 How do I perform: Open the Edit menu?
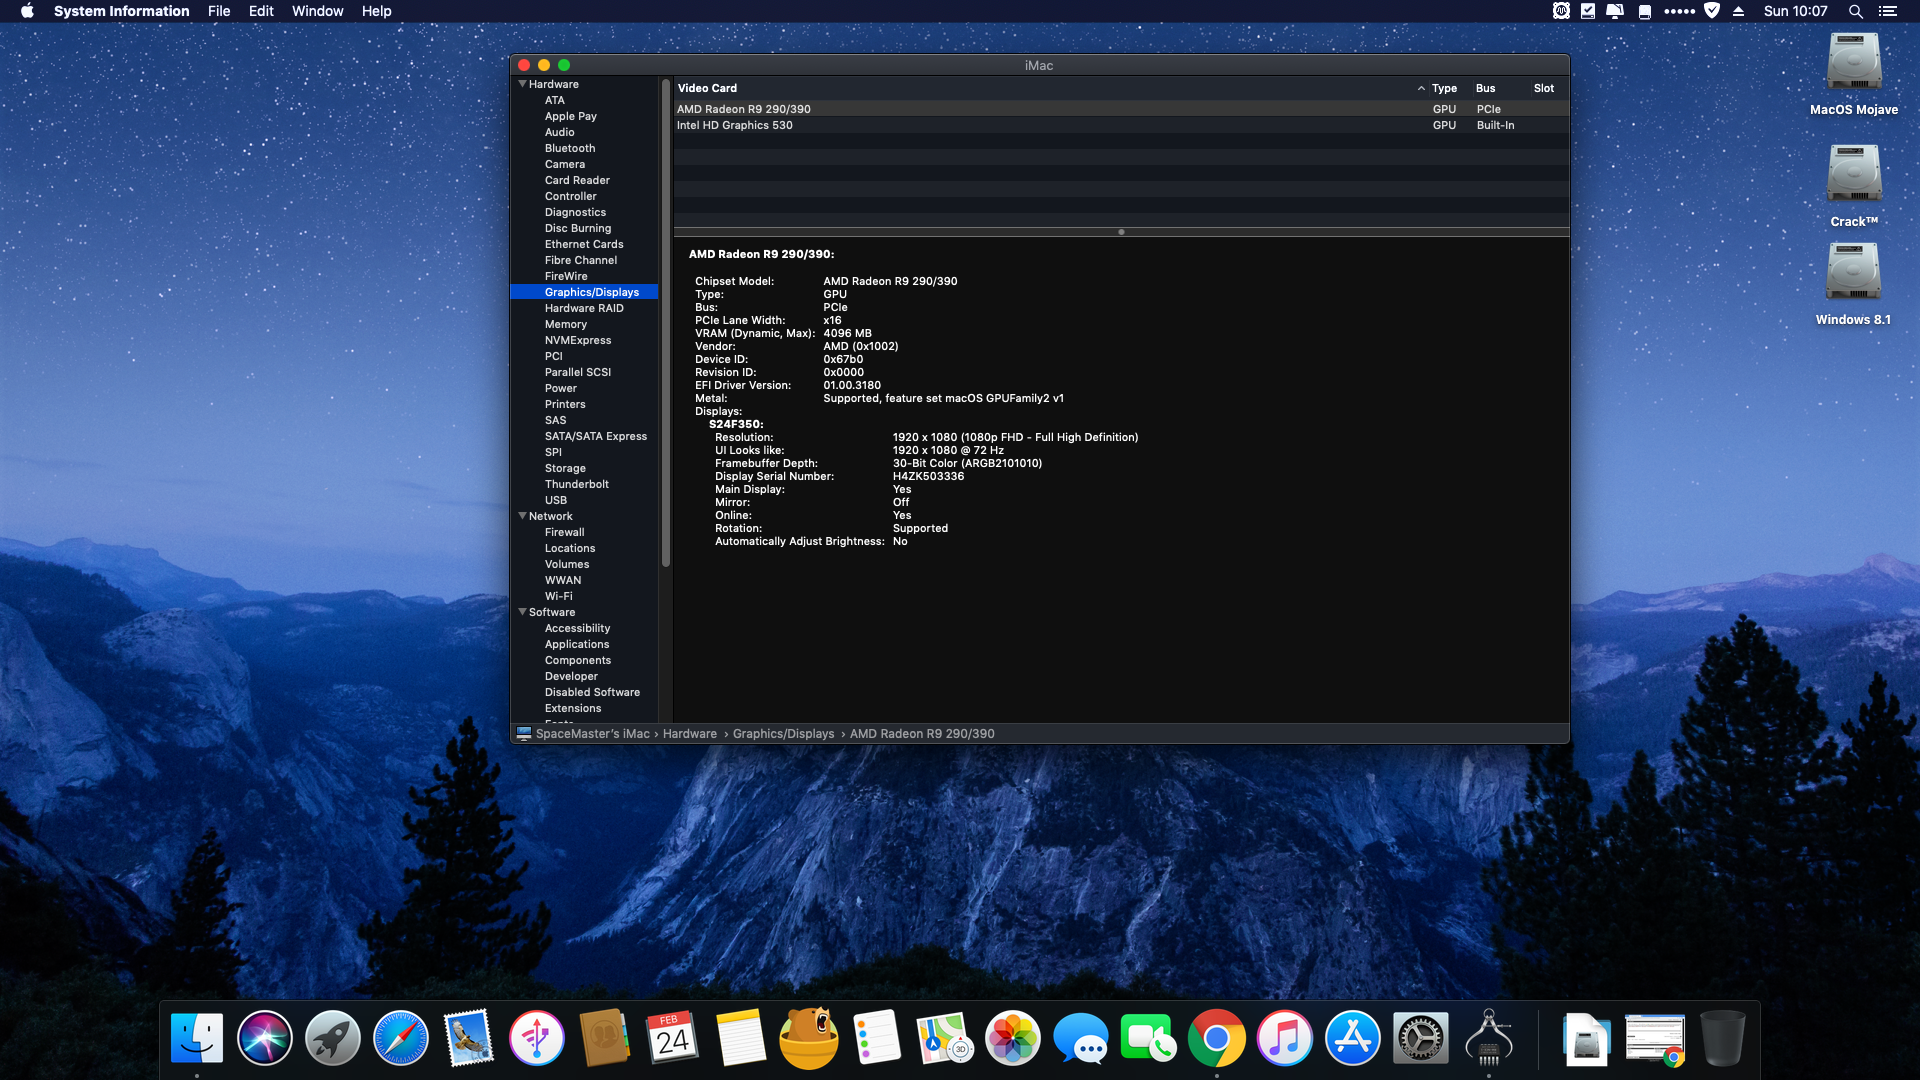(261, 11)
